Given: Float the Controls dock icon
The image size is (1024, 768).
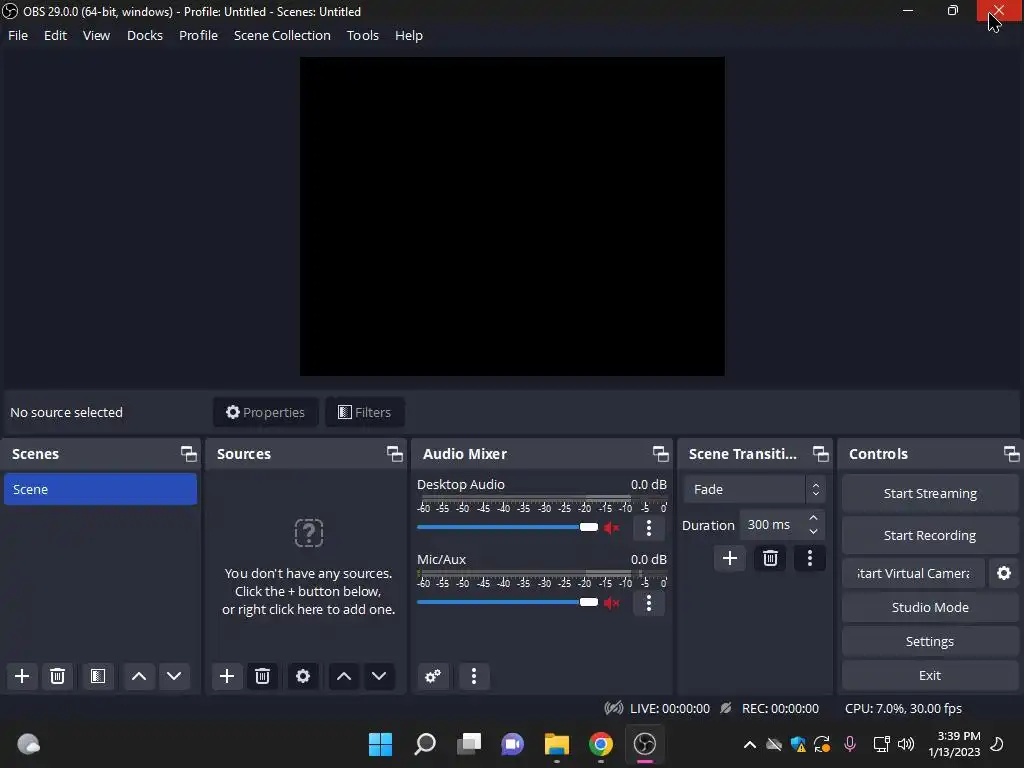Looking at the screenshot, I should tap(1011, 454).
